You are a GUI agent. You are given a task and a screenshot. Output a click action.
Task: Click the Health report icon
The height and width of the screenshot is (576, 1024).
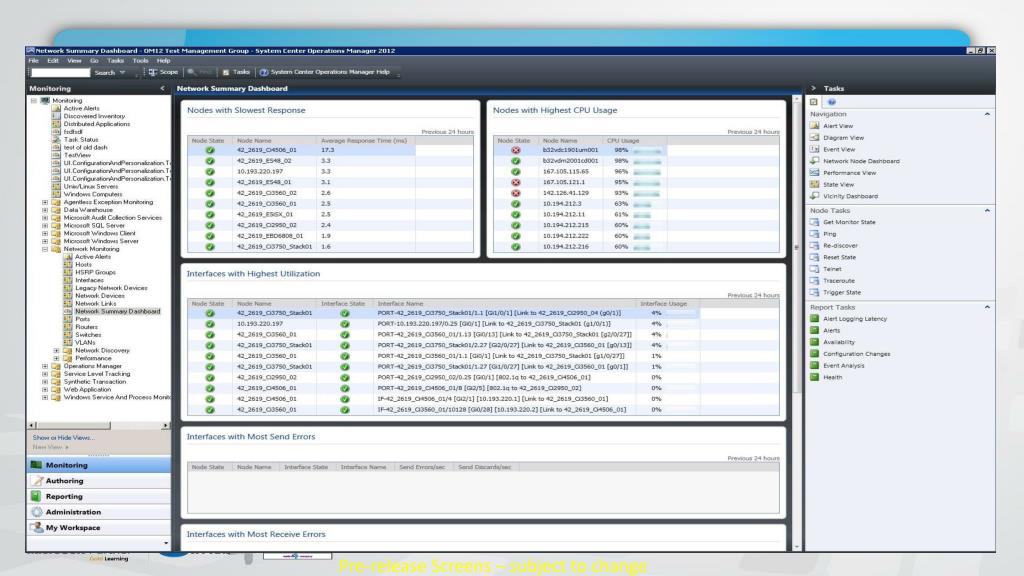[814, 377]
